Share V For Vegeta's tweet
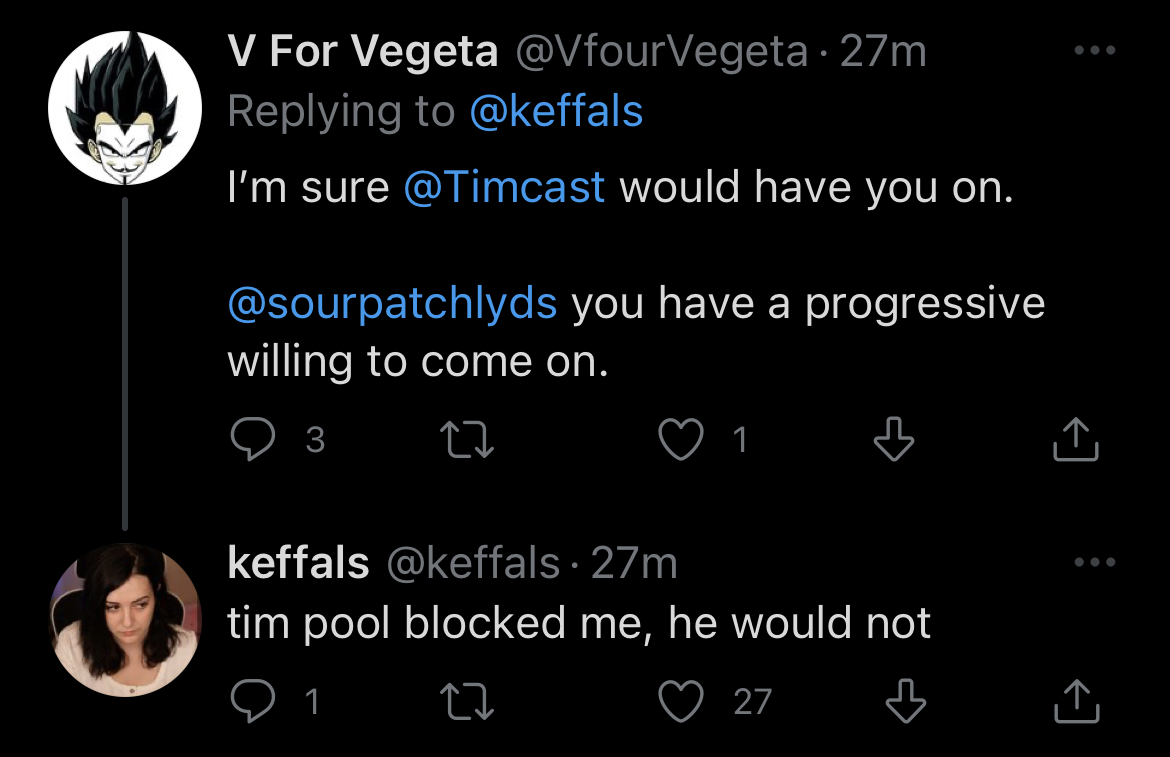The height and width of the screenshot is (757, 1170). (x=1075, y=439)
